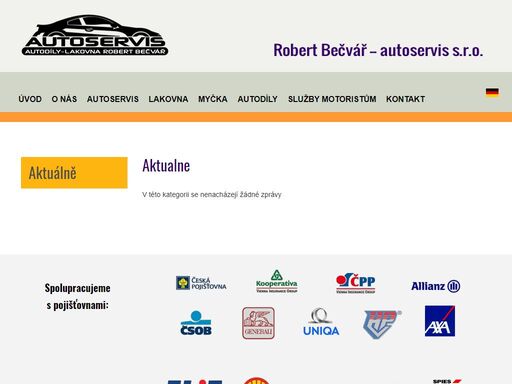Click the ČSOB logo

coord(196,323)
